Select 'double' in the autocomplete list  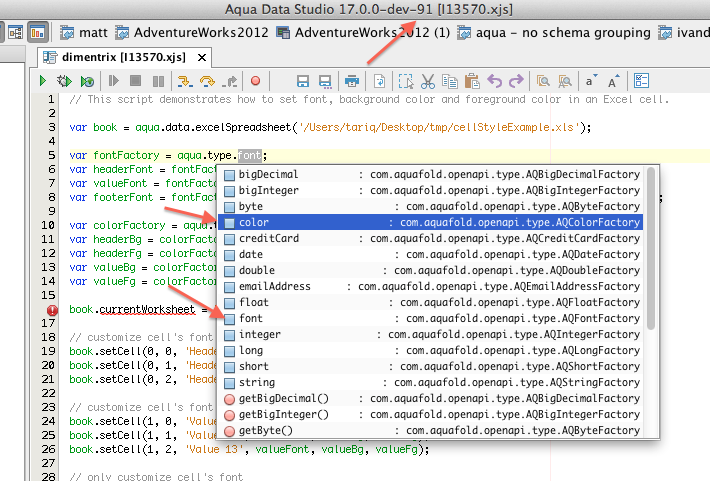[430, 270]
